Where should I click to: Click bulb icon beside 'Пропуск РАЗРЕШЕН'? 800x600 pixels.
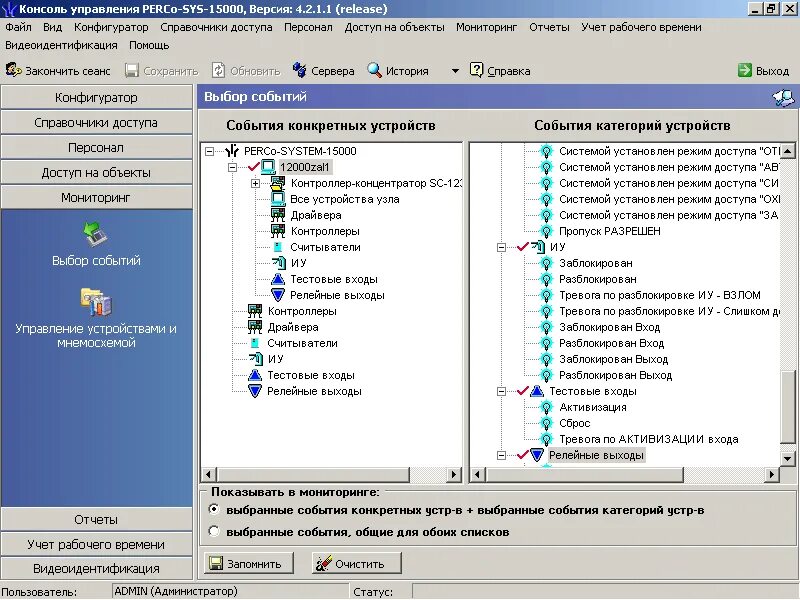coord(546,231)
